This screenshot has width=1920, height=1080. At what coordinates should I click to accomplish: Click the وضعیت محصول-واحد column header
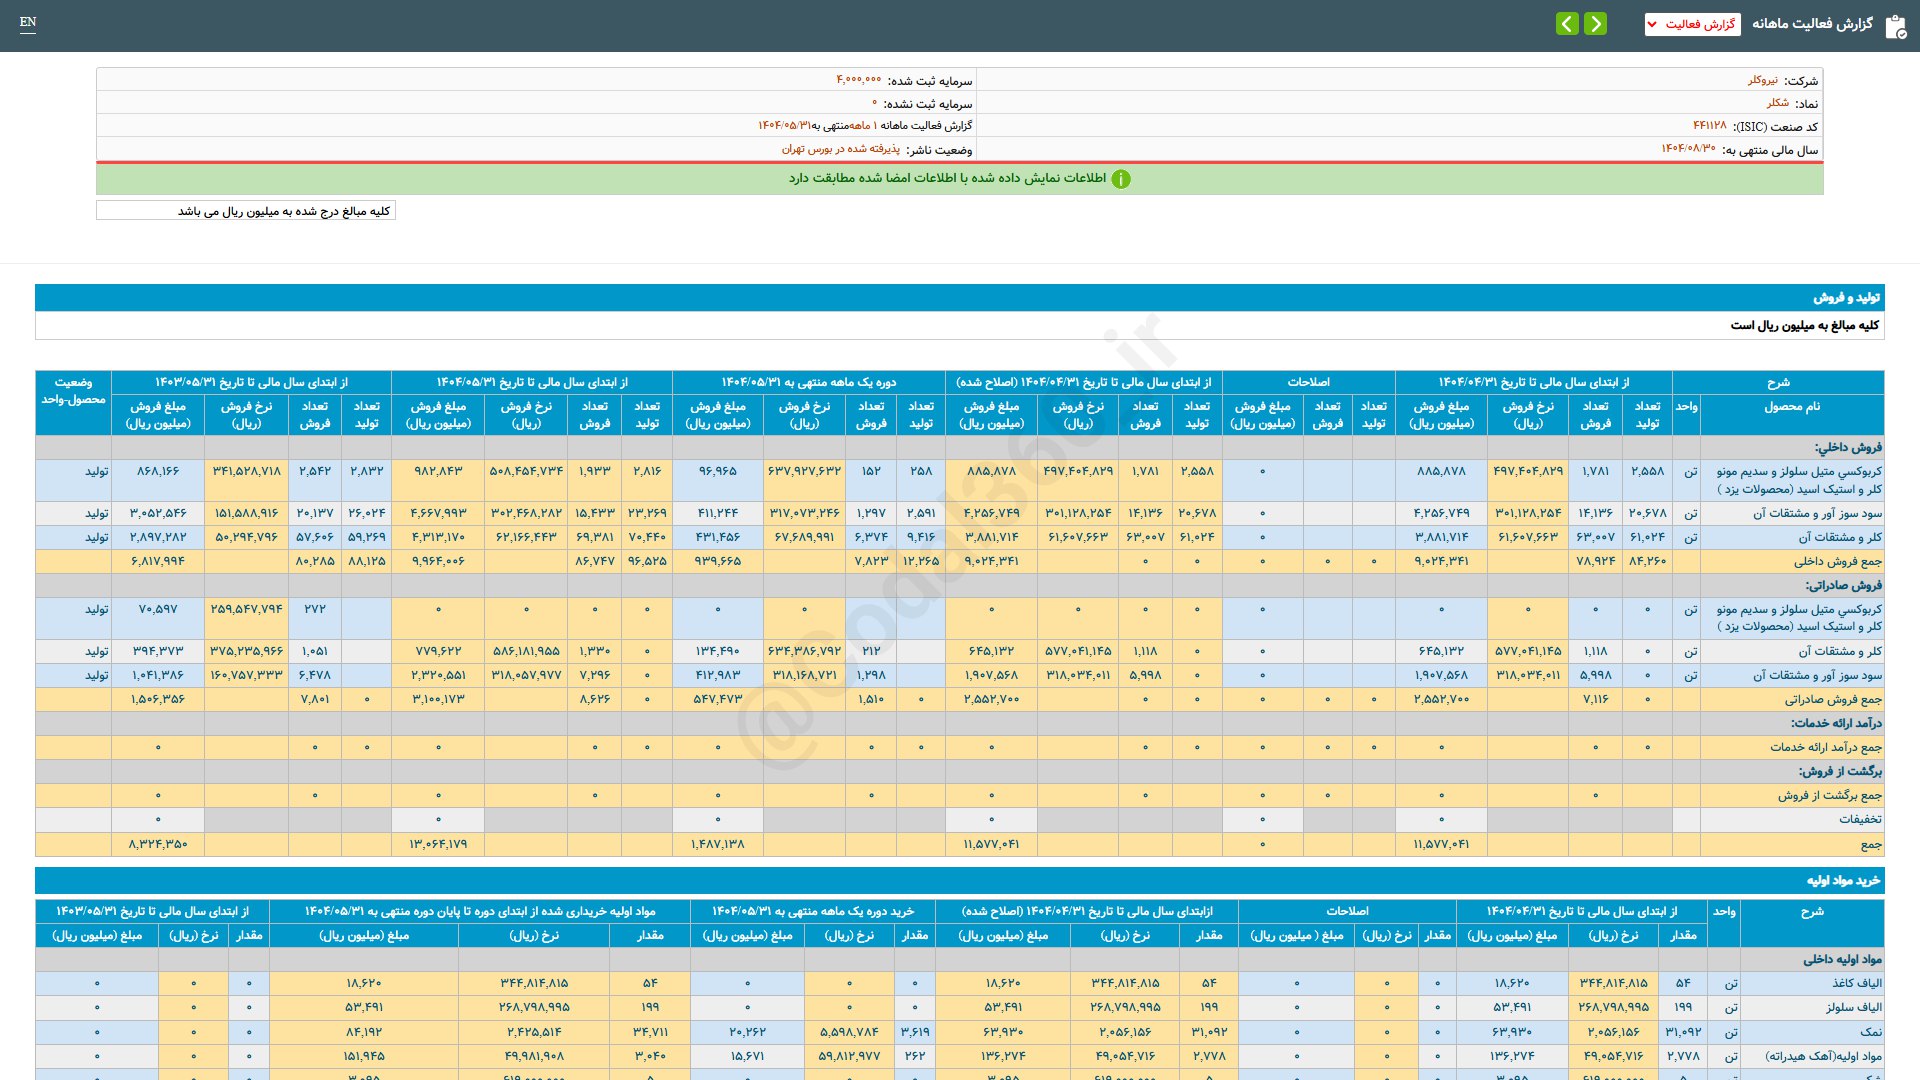coord(73,391)
